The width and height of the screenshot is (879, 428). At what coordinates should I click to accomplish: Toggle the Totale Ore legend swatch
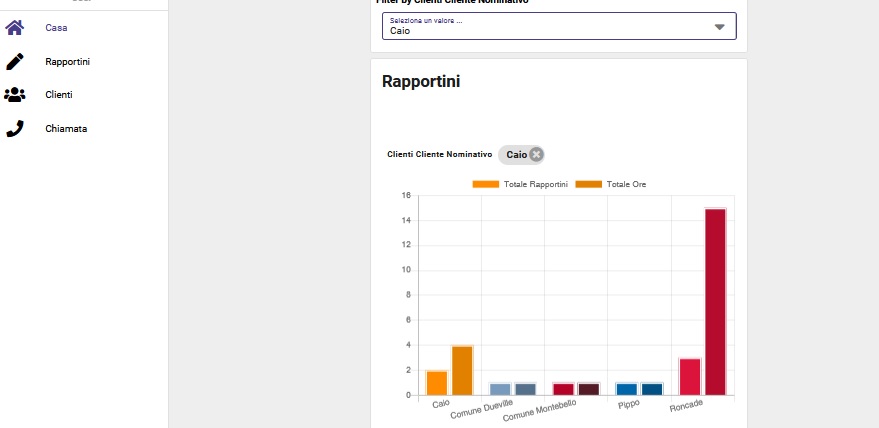point(589,184)
